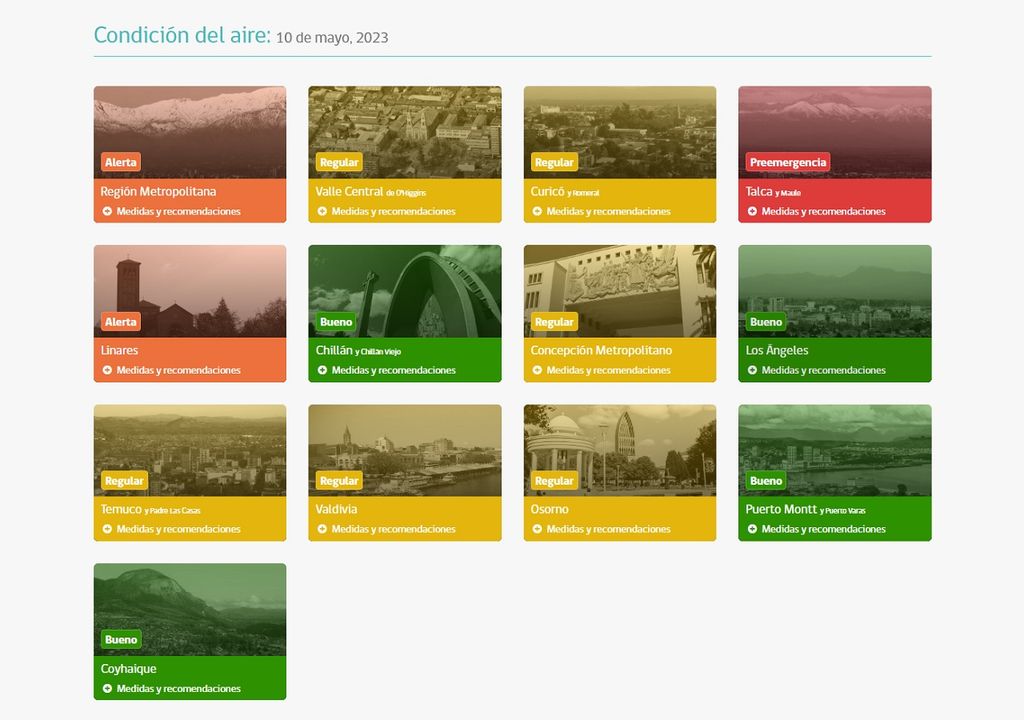The height and width of the screenshot is (720, 1024).
Task: Click the plus icon under Chillán
Action: pyautogui.click(x=322, y=370)
